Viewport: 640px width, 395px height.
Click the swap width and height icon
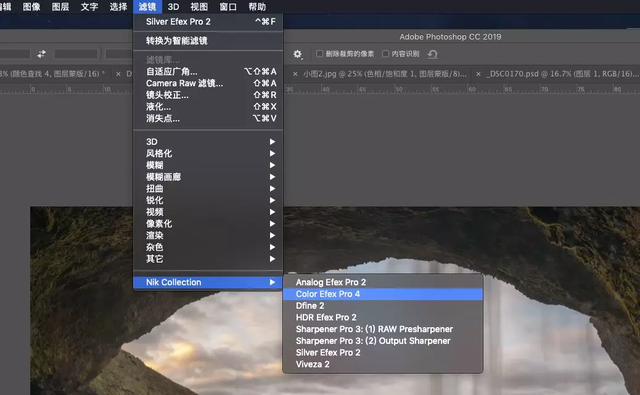coord(42,54)
